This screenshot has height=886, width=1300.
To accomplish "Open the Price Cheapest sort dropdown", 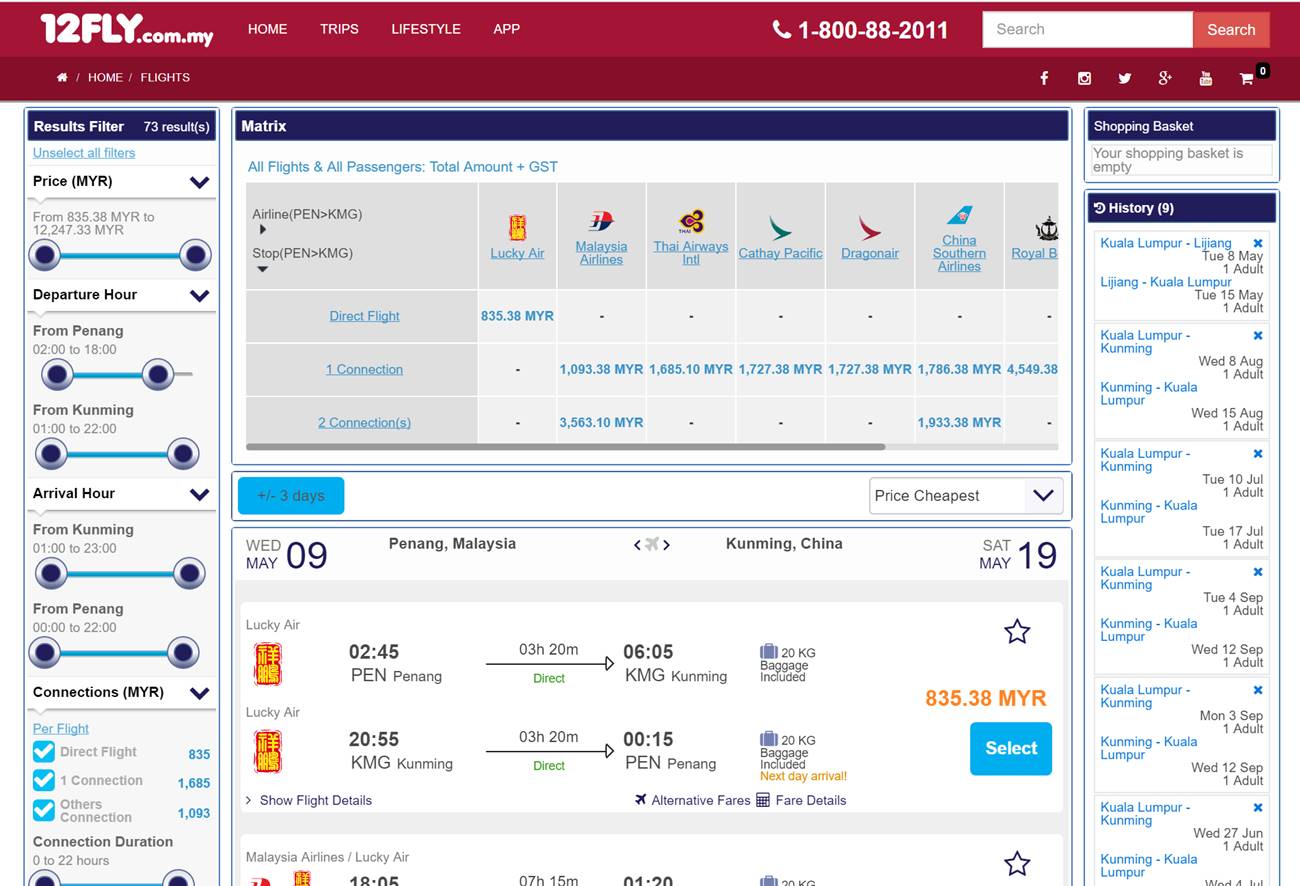I will pos(966,495).
